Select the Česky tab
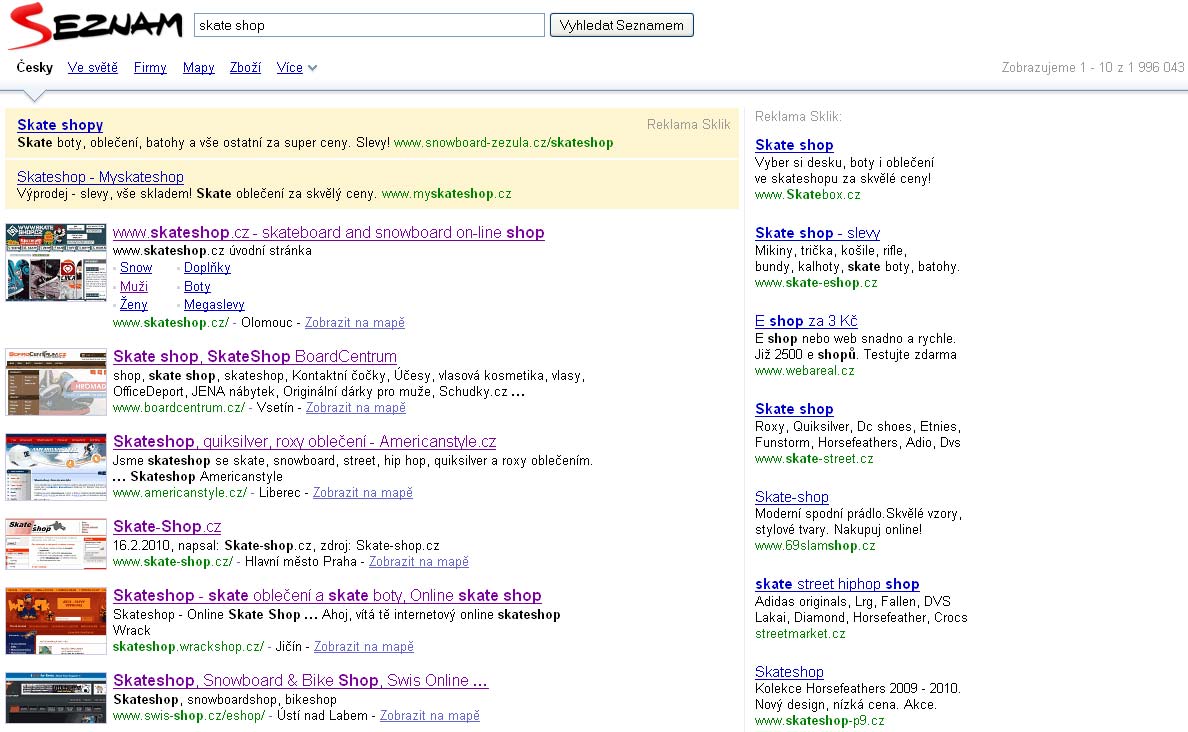This screenshot has width=1188, height=732. coord(35,67)
